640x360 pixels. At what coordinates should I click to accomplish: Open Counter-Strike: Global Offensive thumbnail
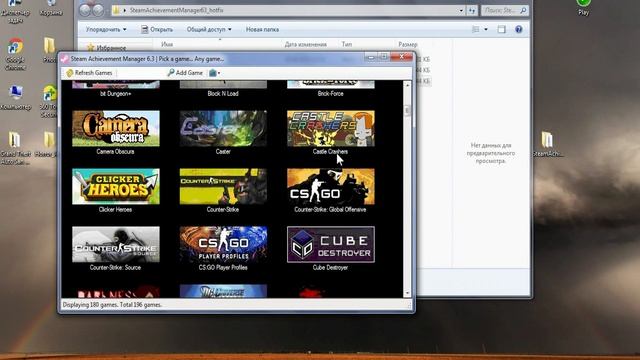pyautogui.click(x=331, y=187)
